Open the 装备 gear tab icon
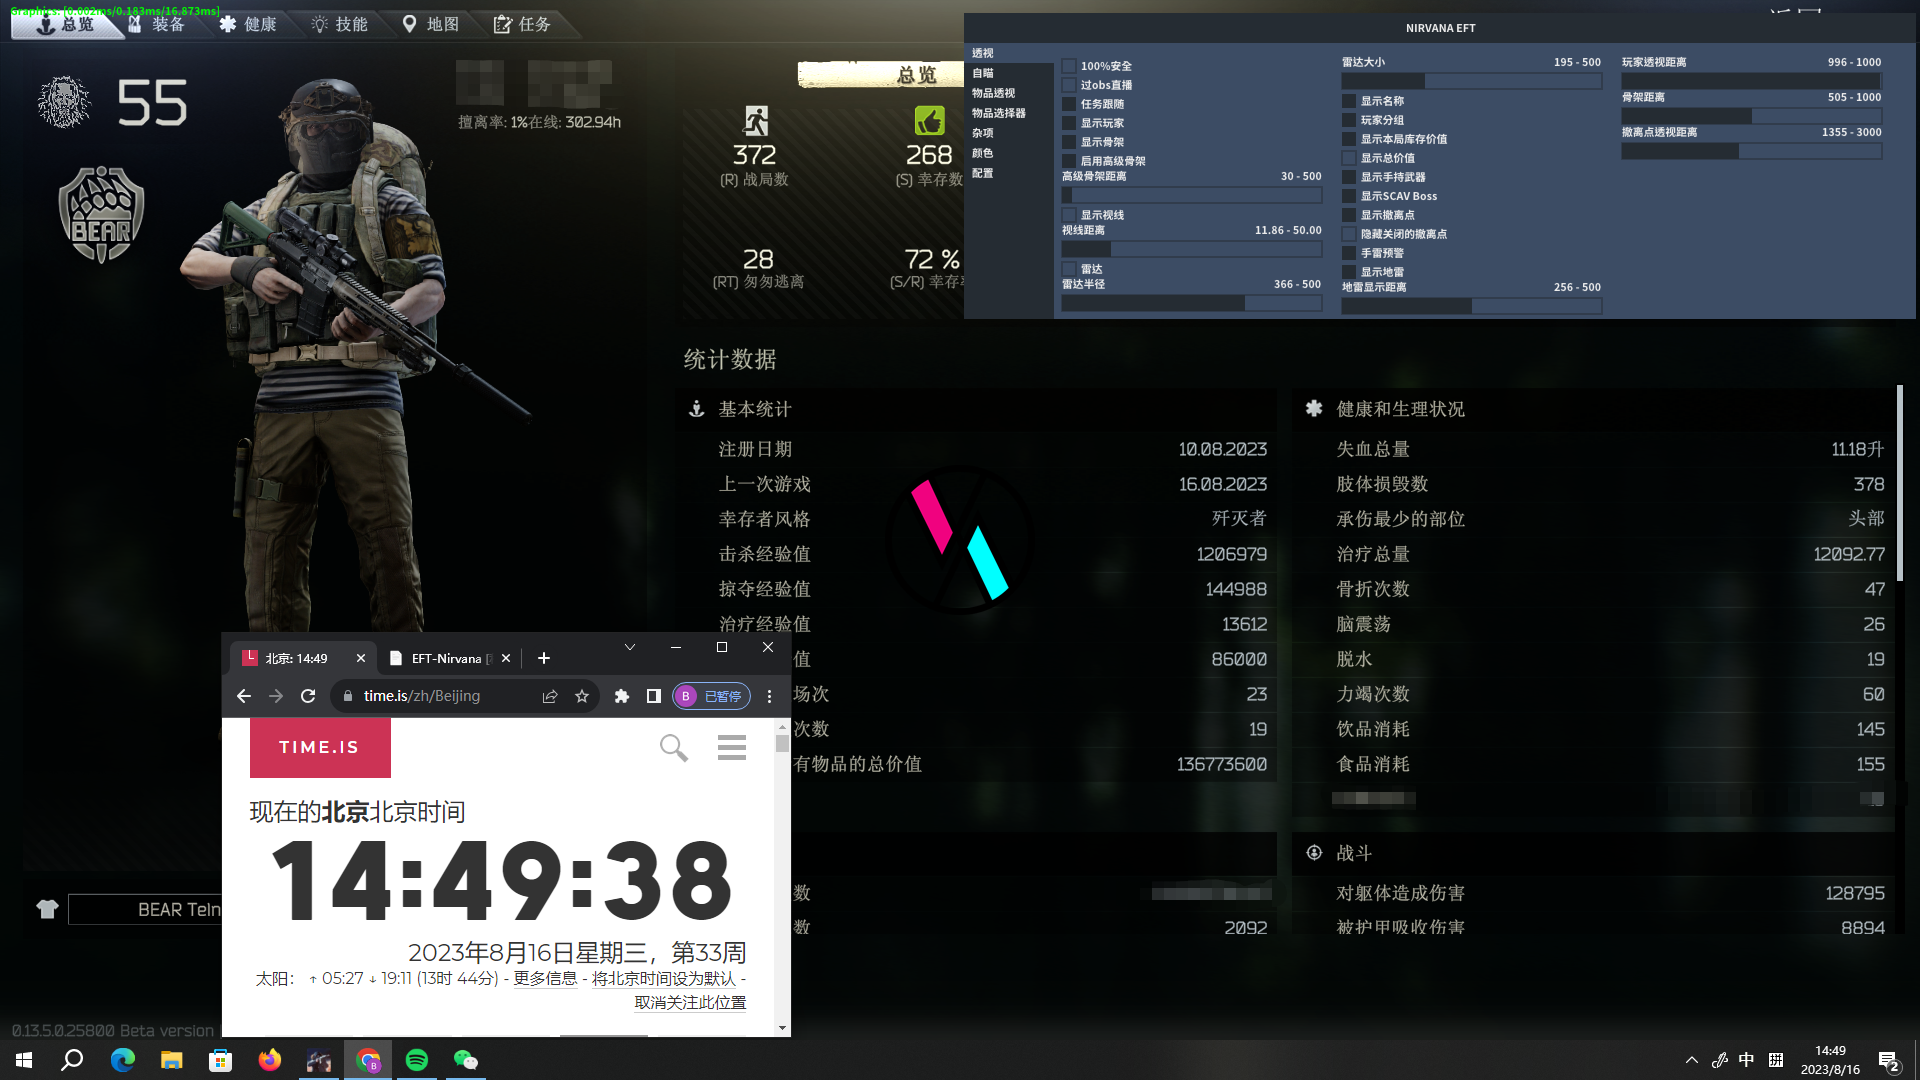The width and height of the screenshot is (1920, 1080). (x=135, y=24)
